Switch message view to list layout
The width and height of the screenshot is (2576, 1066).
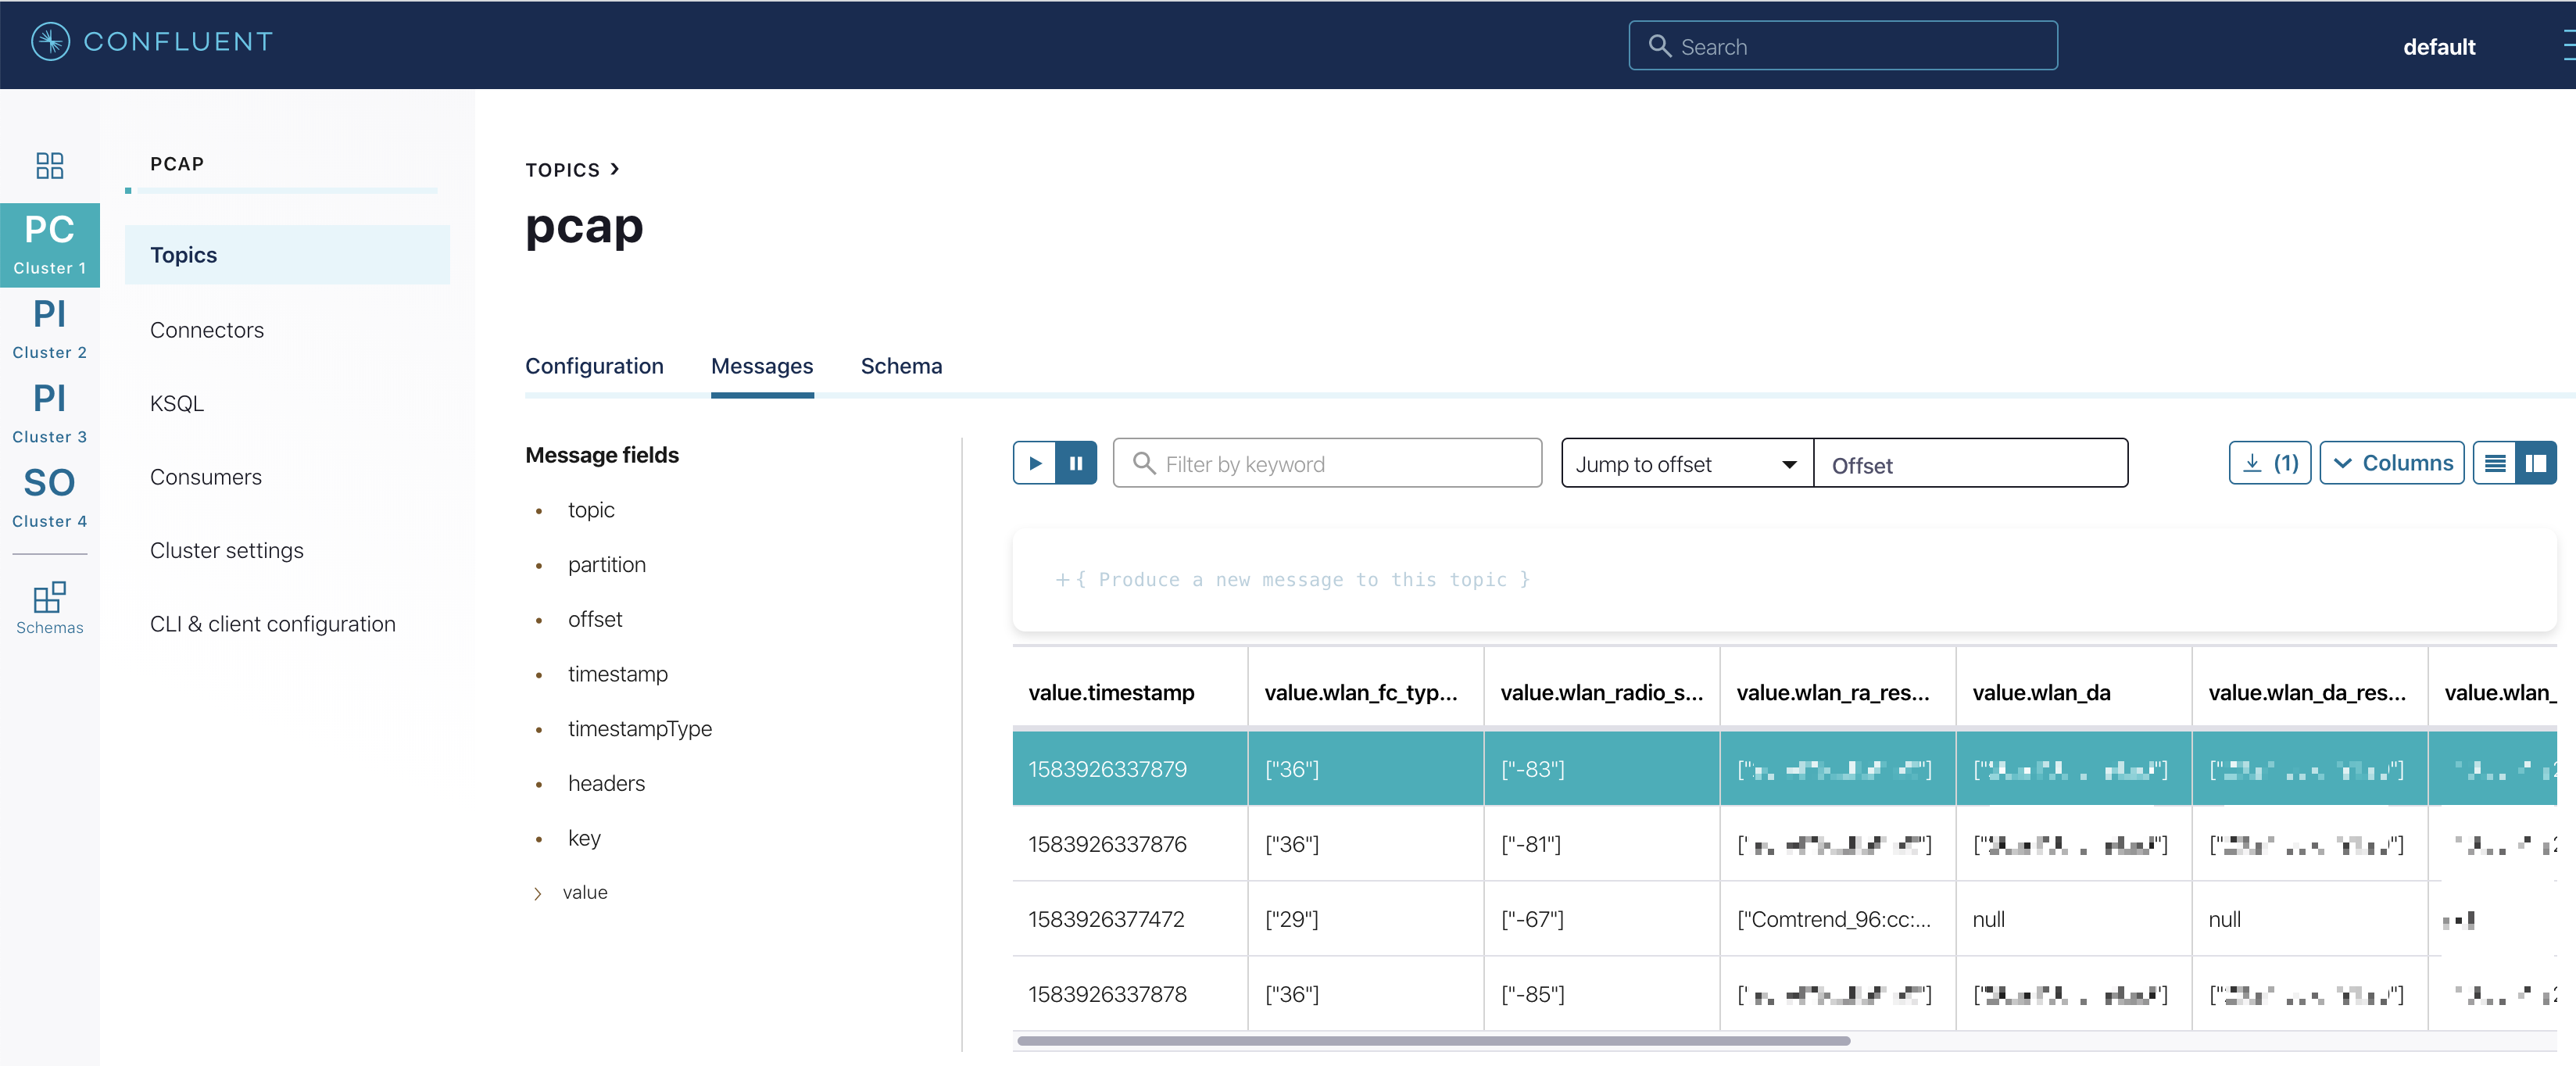click(x=2496, y=462)
